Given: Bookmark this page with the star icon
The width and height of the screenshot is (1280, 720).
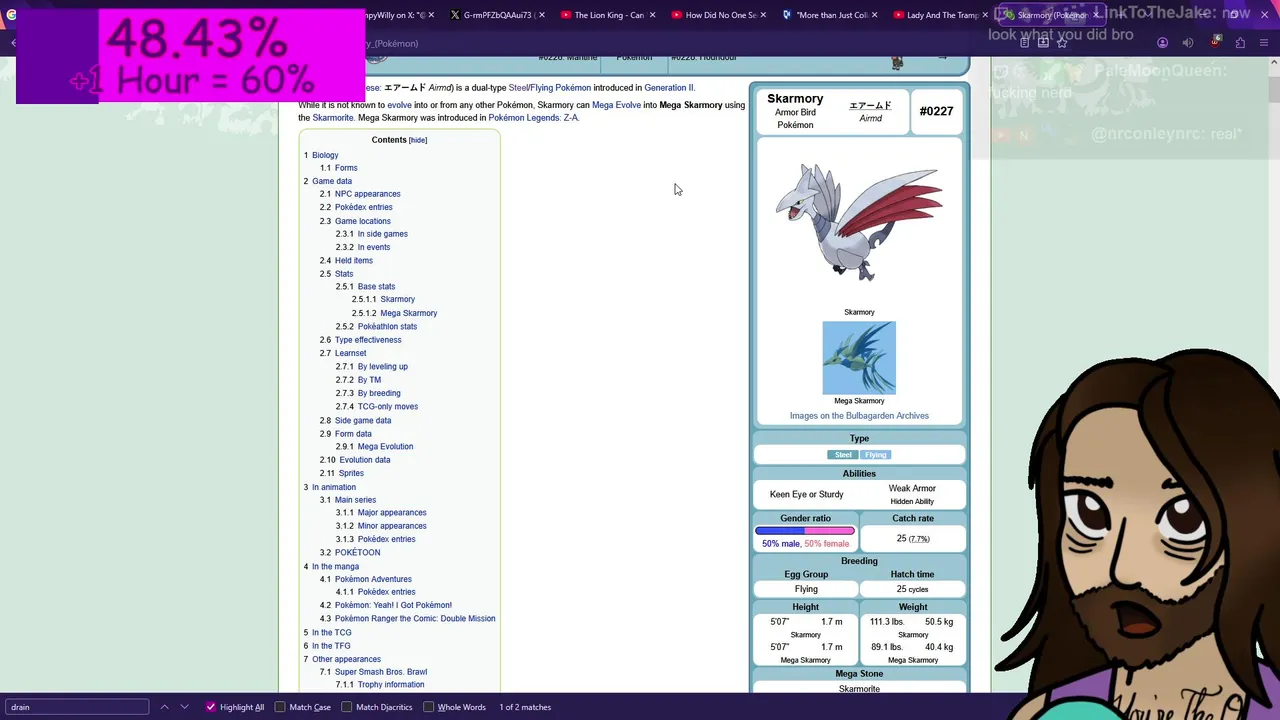Looking at the screenshot, I should (1062, 43).
